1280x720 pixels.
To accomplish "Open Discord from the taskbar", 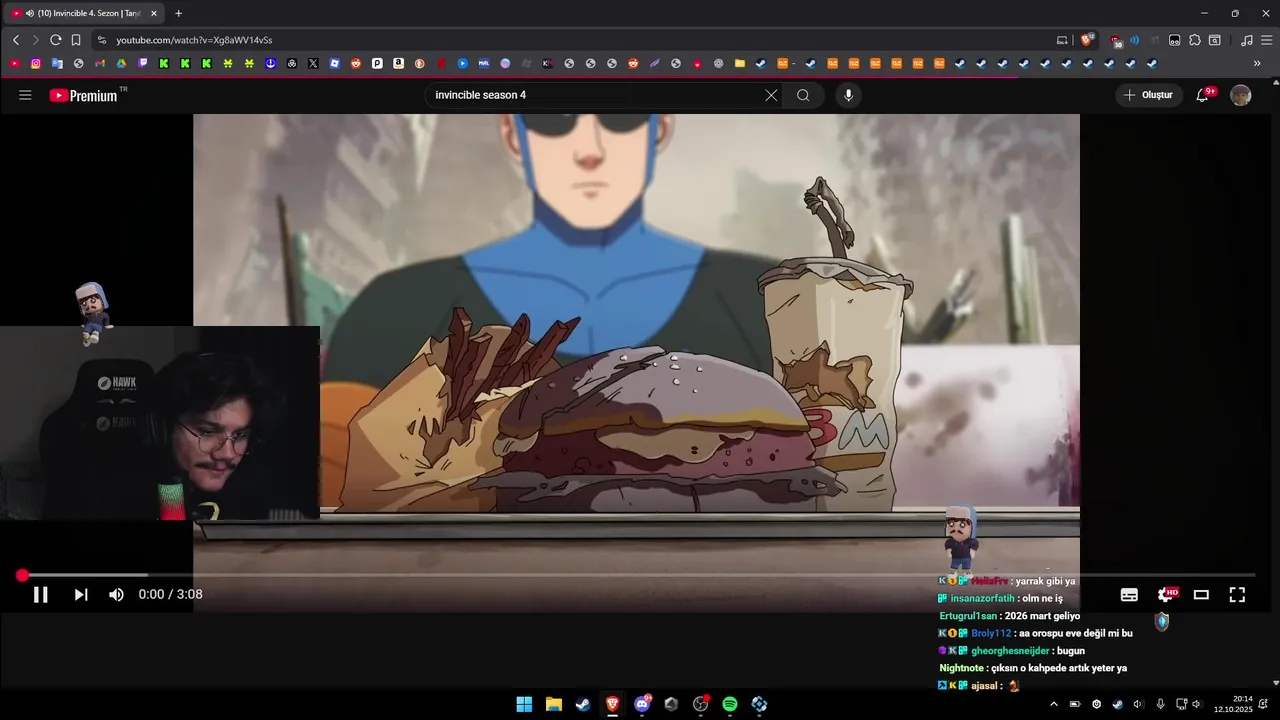I will pos(642,704).
